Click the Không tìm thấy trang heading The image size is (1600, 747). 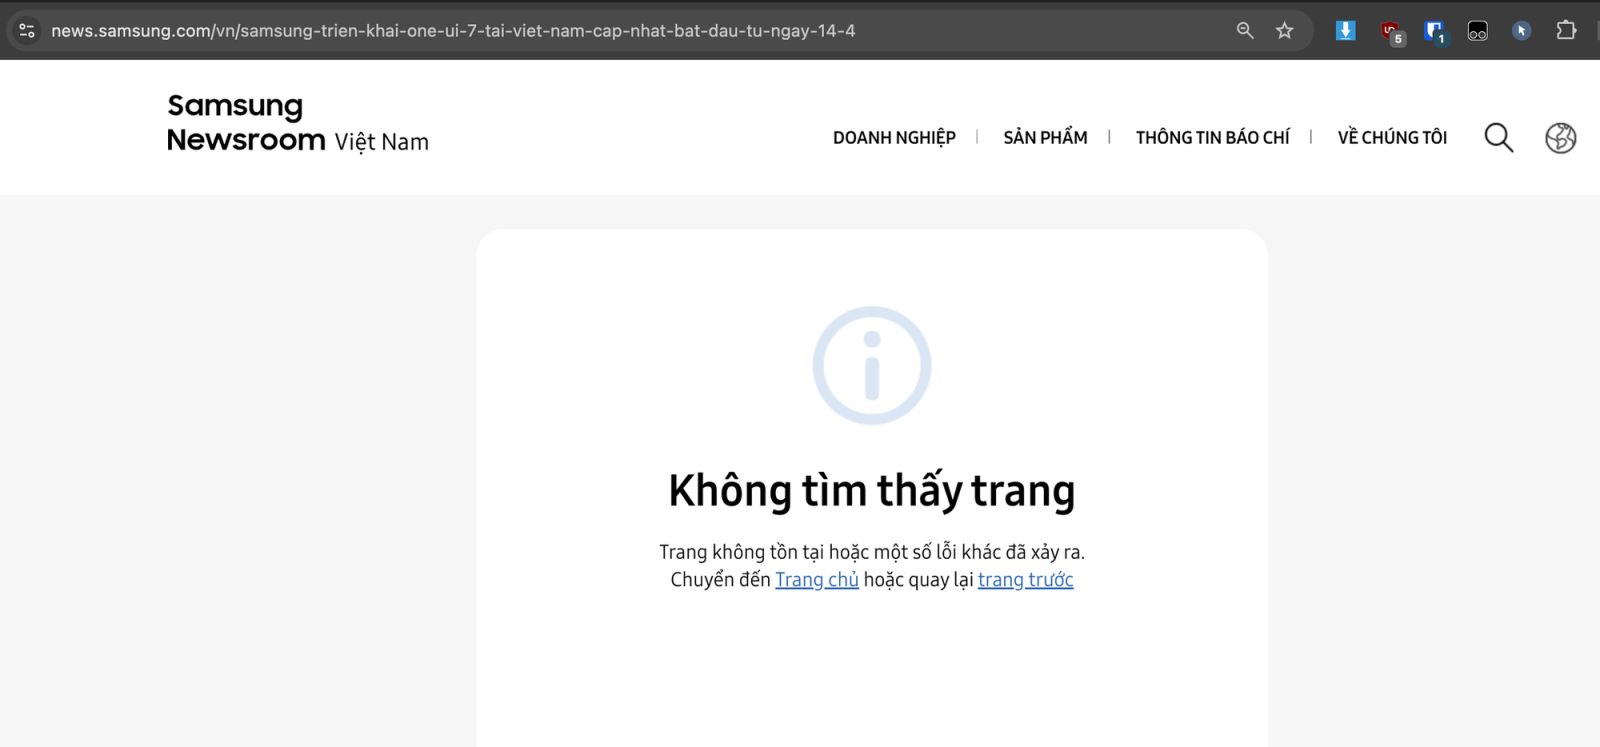(x=872, y=491)
